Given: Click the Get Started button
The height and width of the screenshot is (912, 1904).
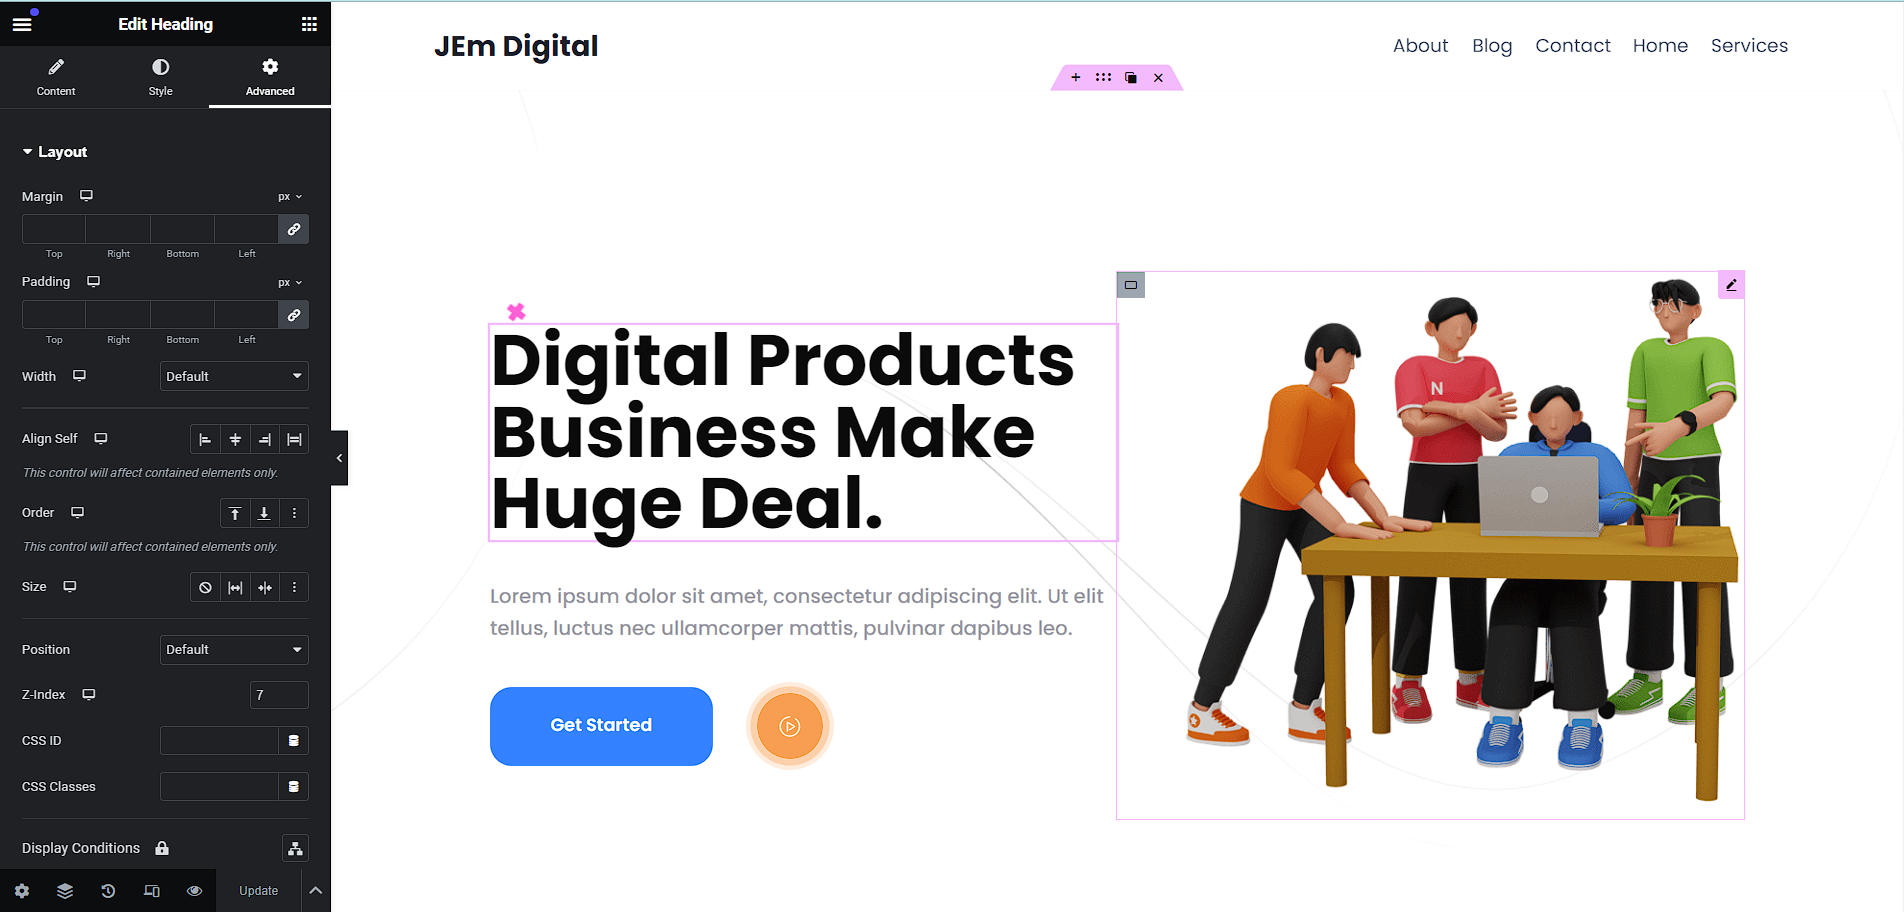Looking at the screenshot, I should [601, 726].
